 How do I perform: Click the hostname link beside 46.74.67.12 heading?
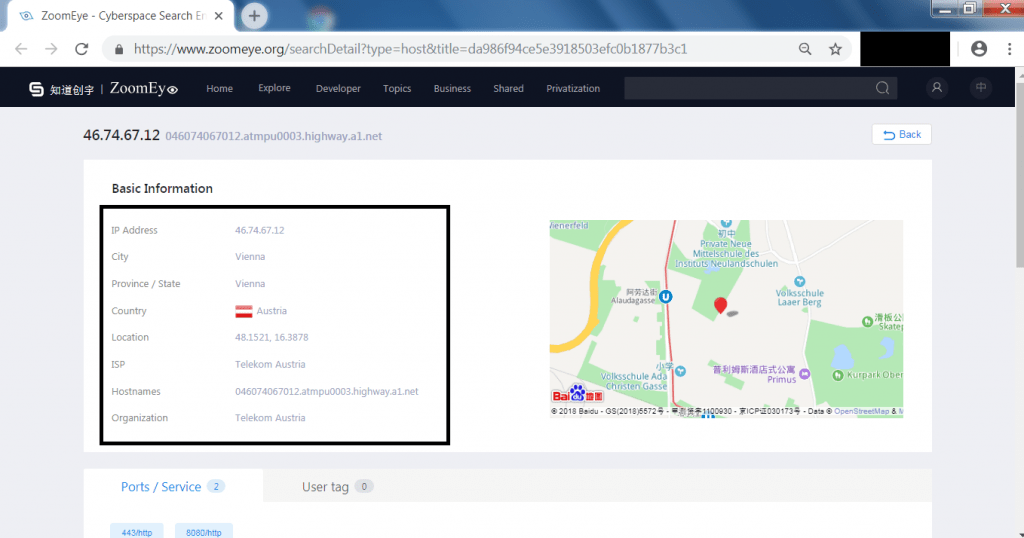point(274,136)
